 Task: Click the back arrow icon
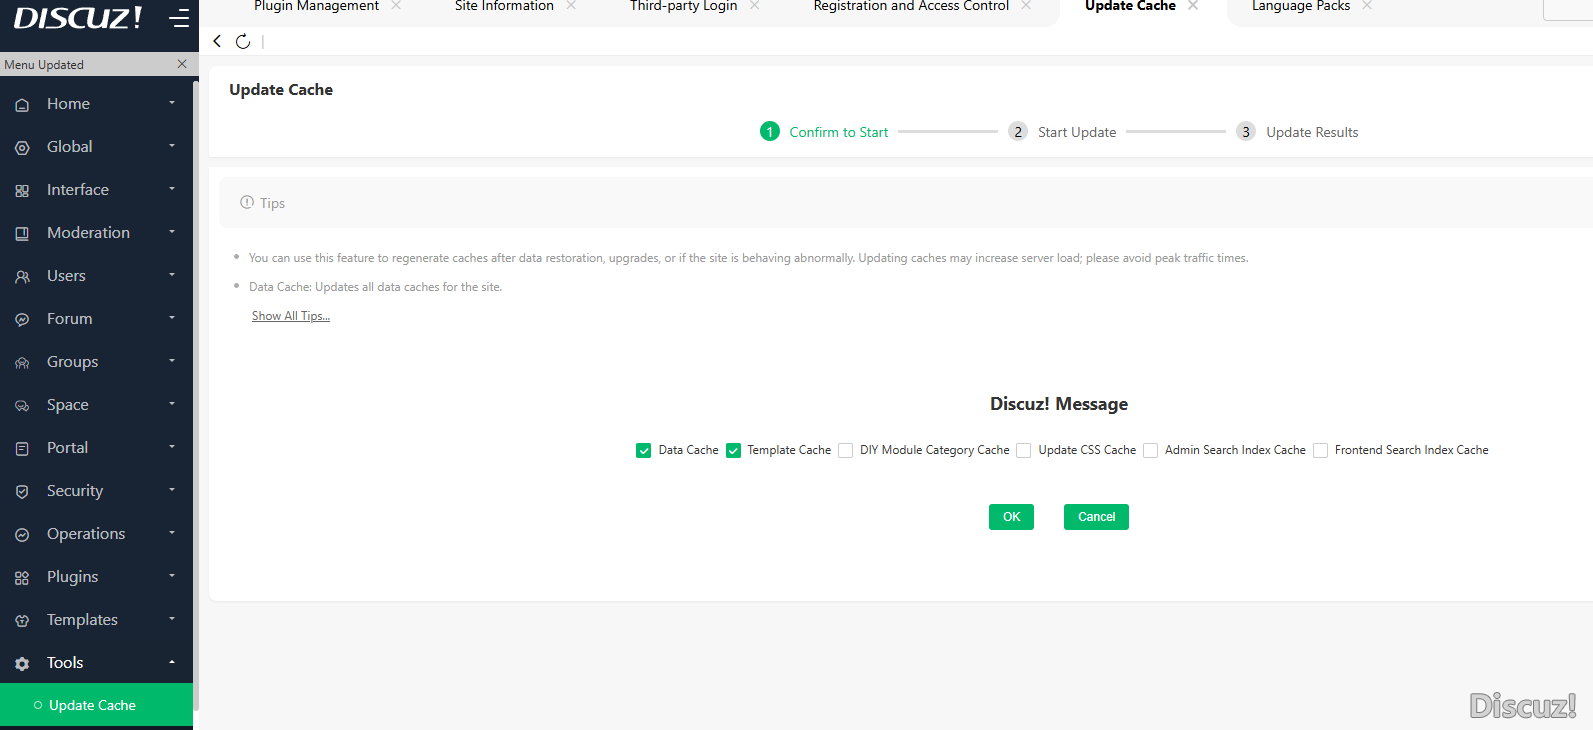pyautogui.click(x=218, y=41)
